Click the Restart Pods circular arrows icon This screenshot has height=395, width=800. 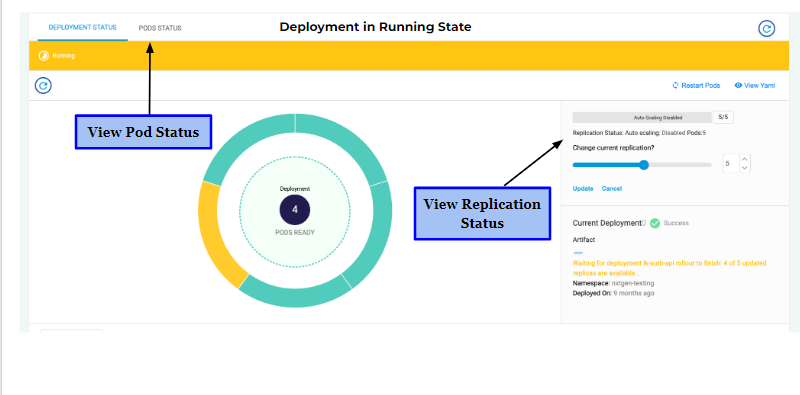click(676, 86)
